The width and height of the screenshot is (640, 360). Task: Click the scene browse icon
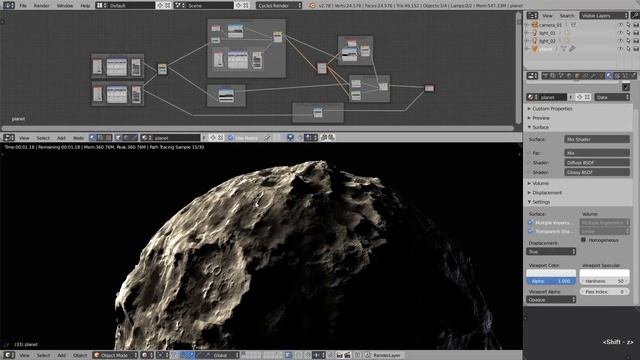click(180, 5)
